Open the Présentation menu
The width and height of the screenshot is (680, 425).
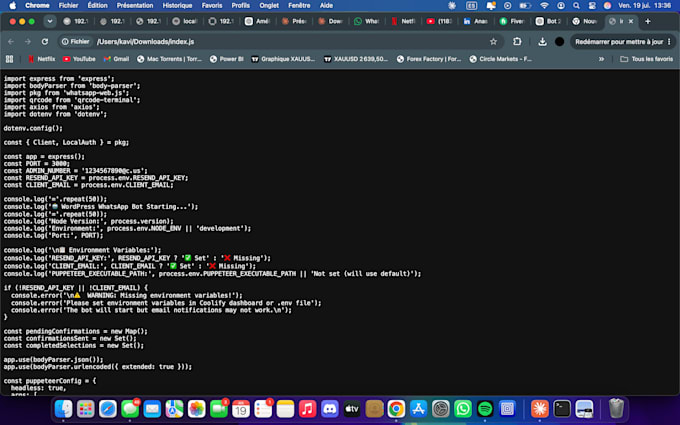pyautogui.click(x=135, y=6)
